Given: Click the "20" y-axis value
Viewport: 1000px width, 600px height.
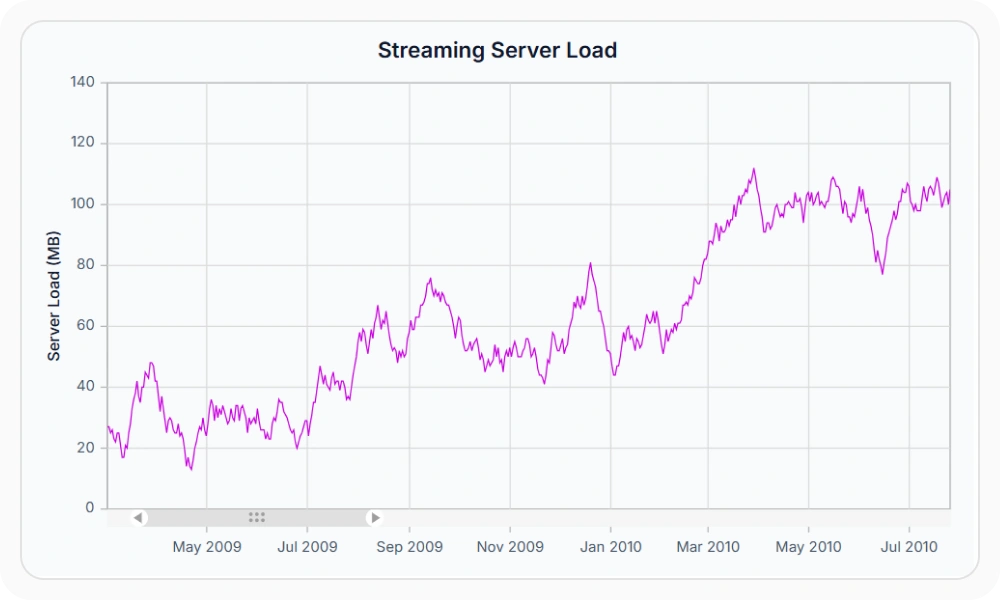Looking at the screenshot, I should point(85,447).
